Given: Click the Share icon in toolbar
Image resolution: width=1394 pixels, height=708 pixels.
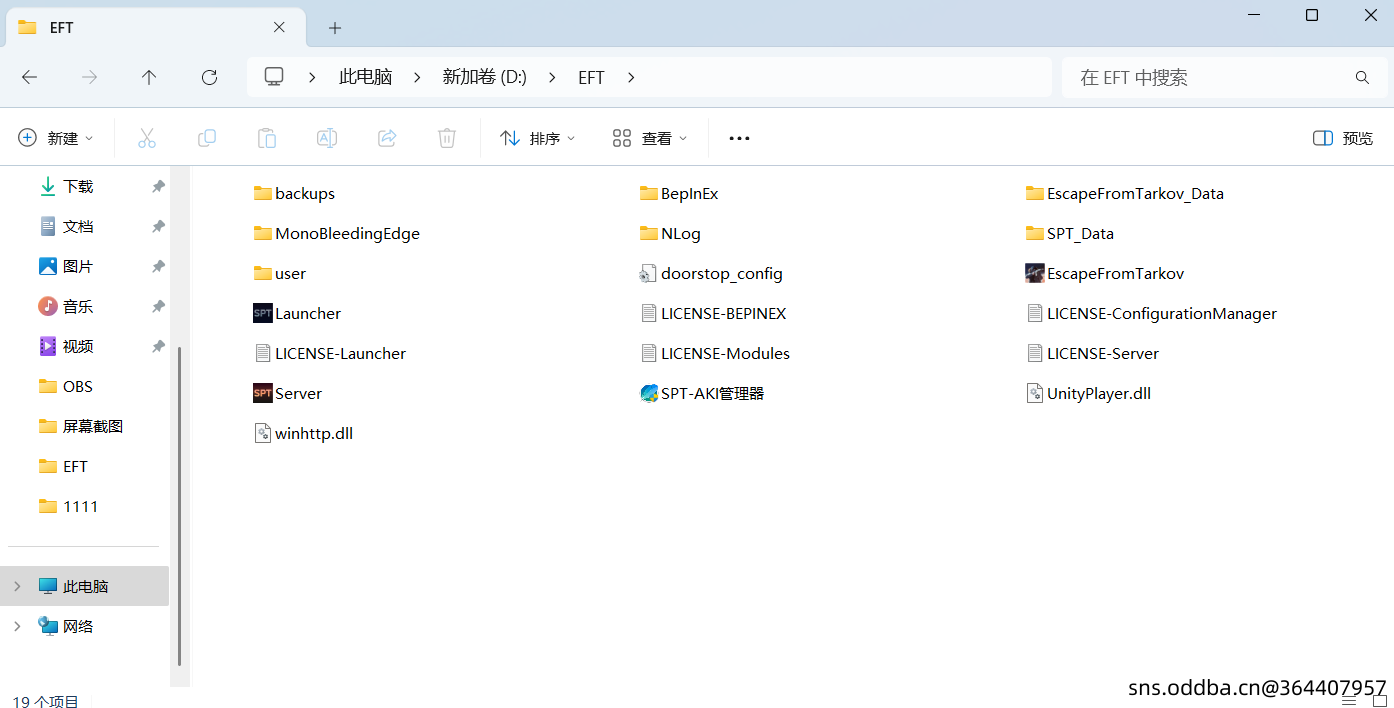Looking at the screenshot, I should [387, 138].
